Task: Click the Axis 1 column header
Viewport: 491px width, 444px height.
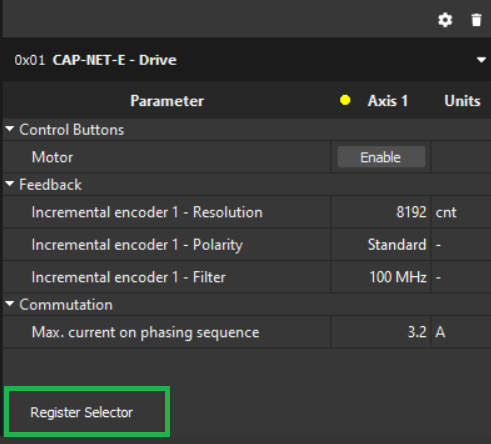Action: (x=388, y=101)
